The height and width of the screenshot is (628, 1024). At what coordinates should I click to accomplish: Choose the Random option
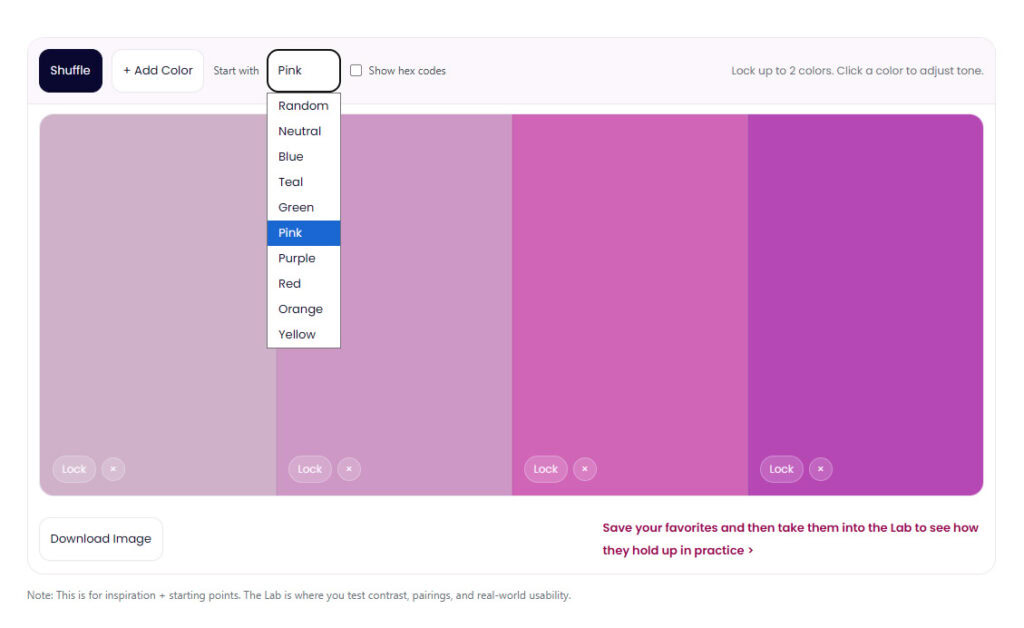coord(303,105)
